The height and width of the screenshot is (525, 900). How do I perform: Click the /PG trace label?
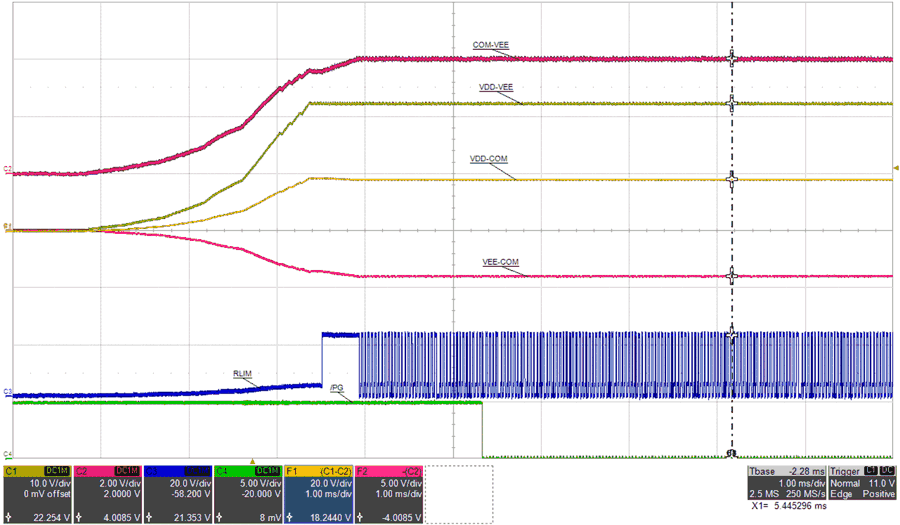click(337, 388)
